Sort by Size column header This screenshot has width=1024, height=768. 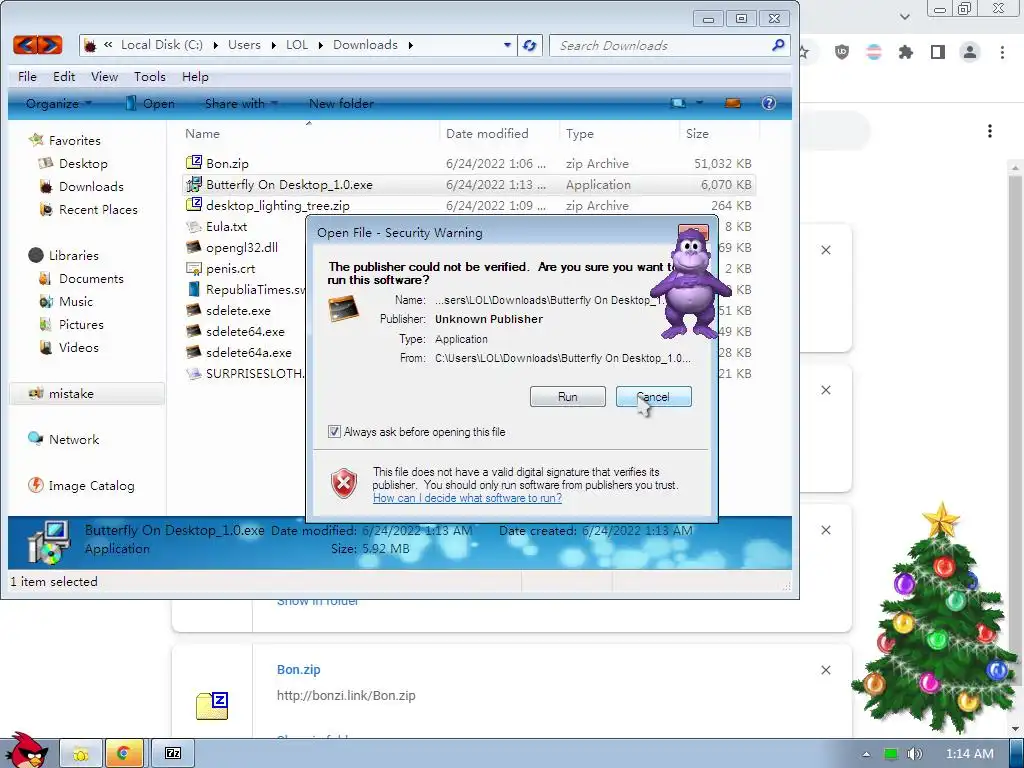click(x=697, y=133)
